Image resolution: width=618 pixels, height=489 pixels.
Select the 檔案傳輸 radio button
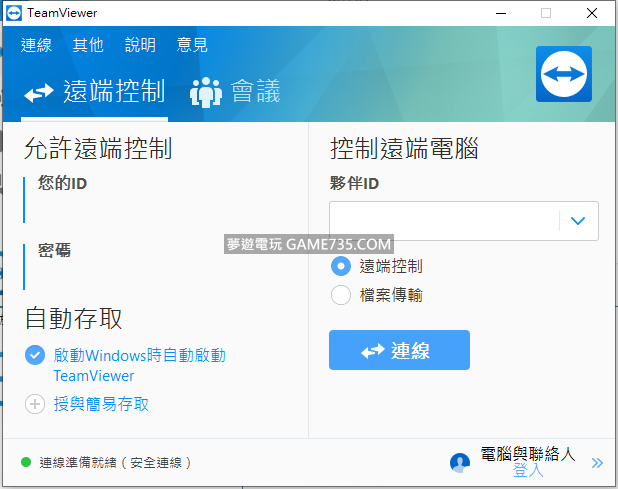pos(340,295)
